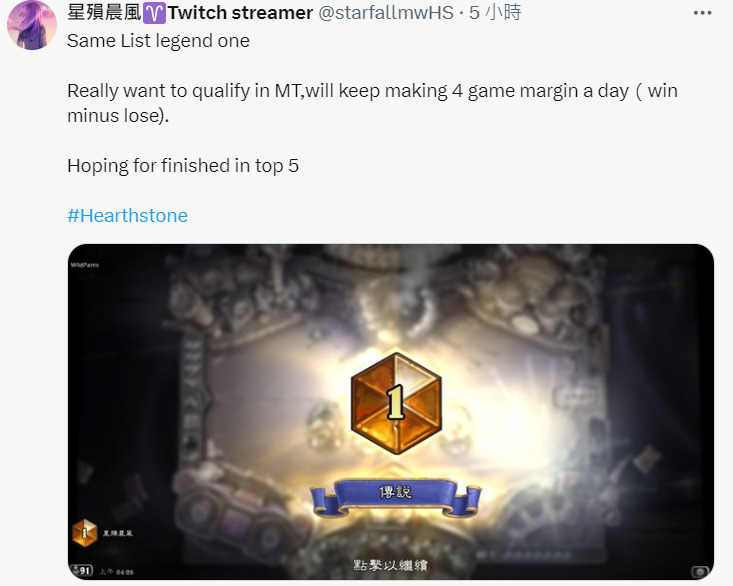733x586 pixels.
Task: Open the attached Hearthstone screenshot image
Action: (391, 412)
